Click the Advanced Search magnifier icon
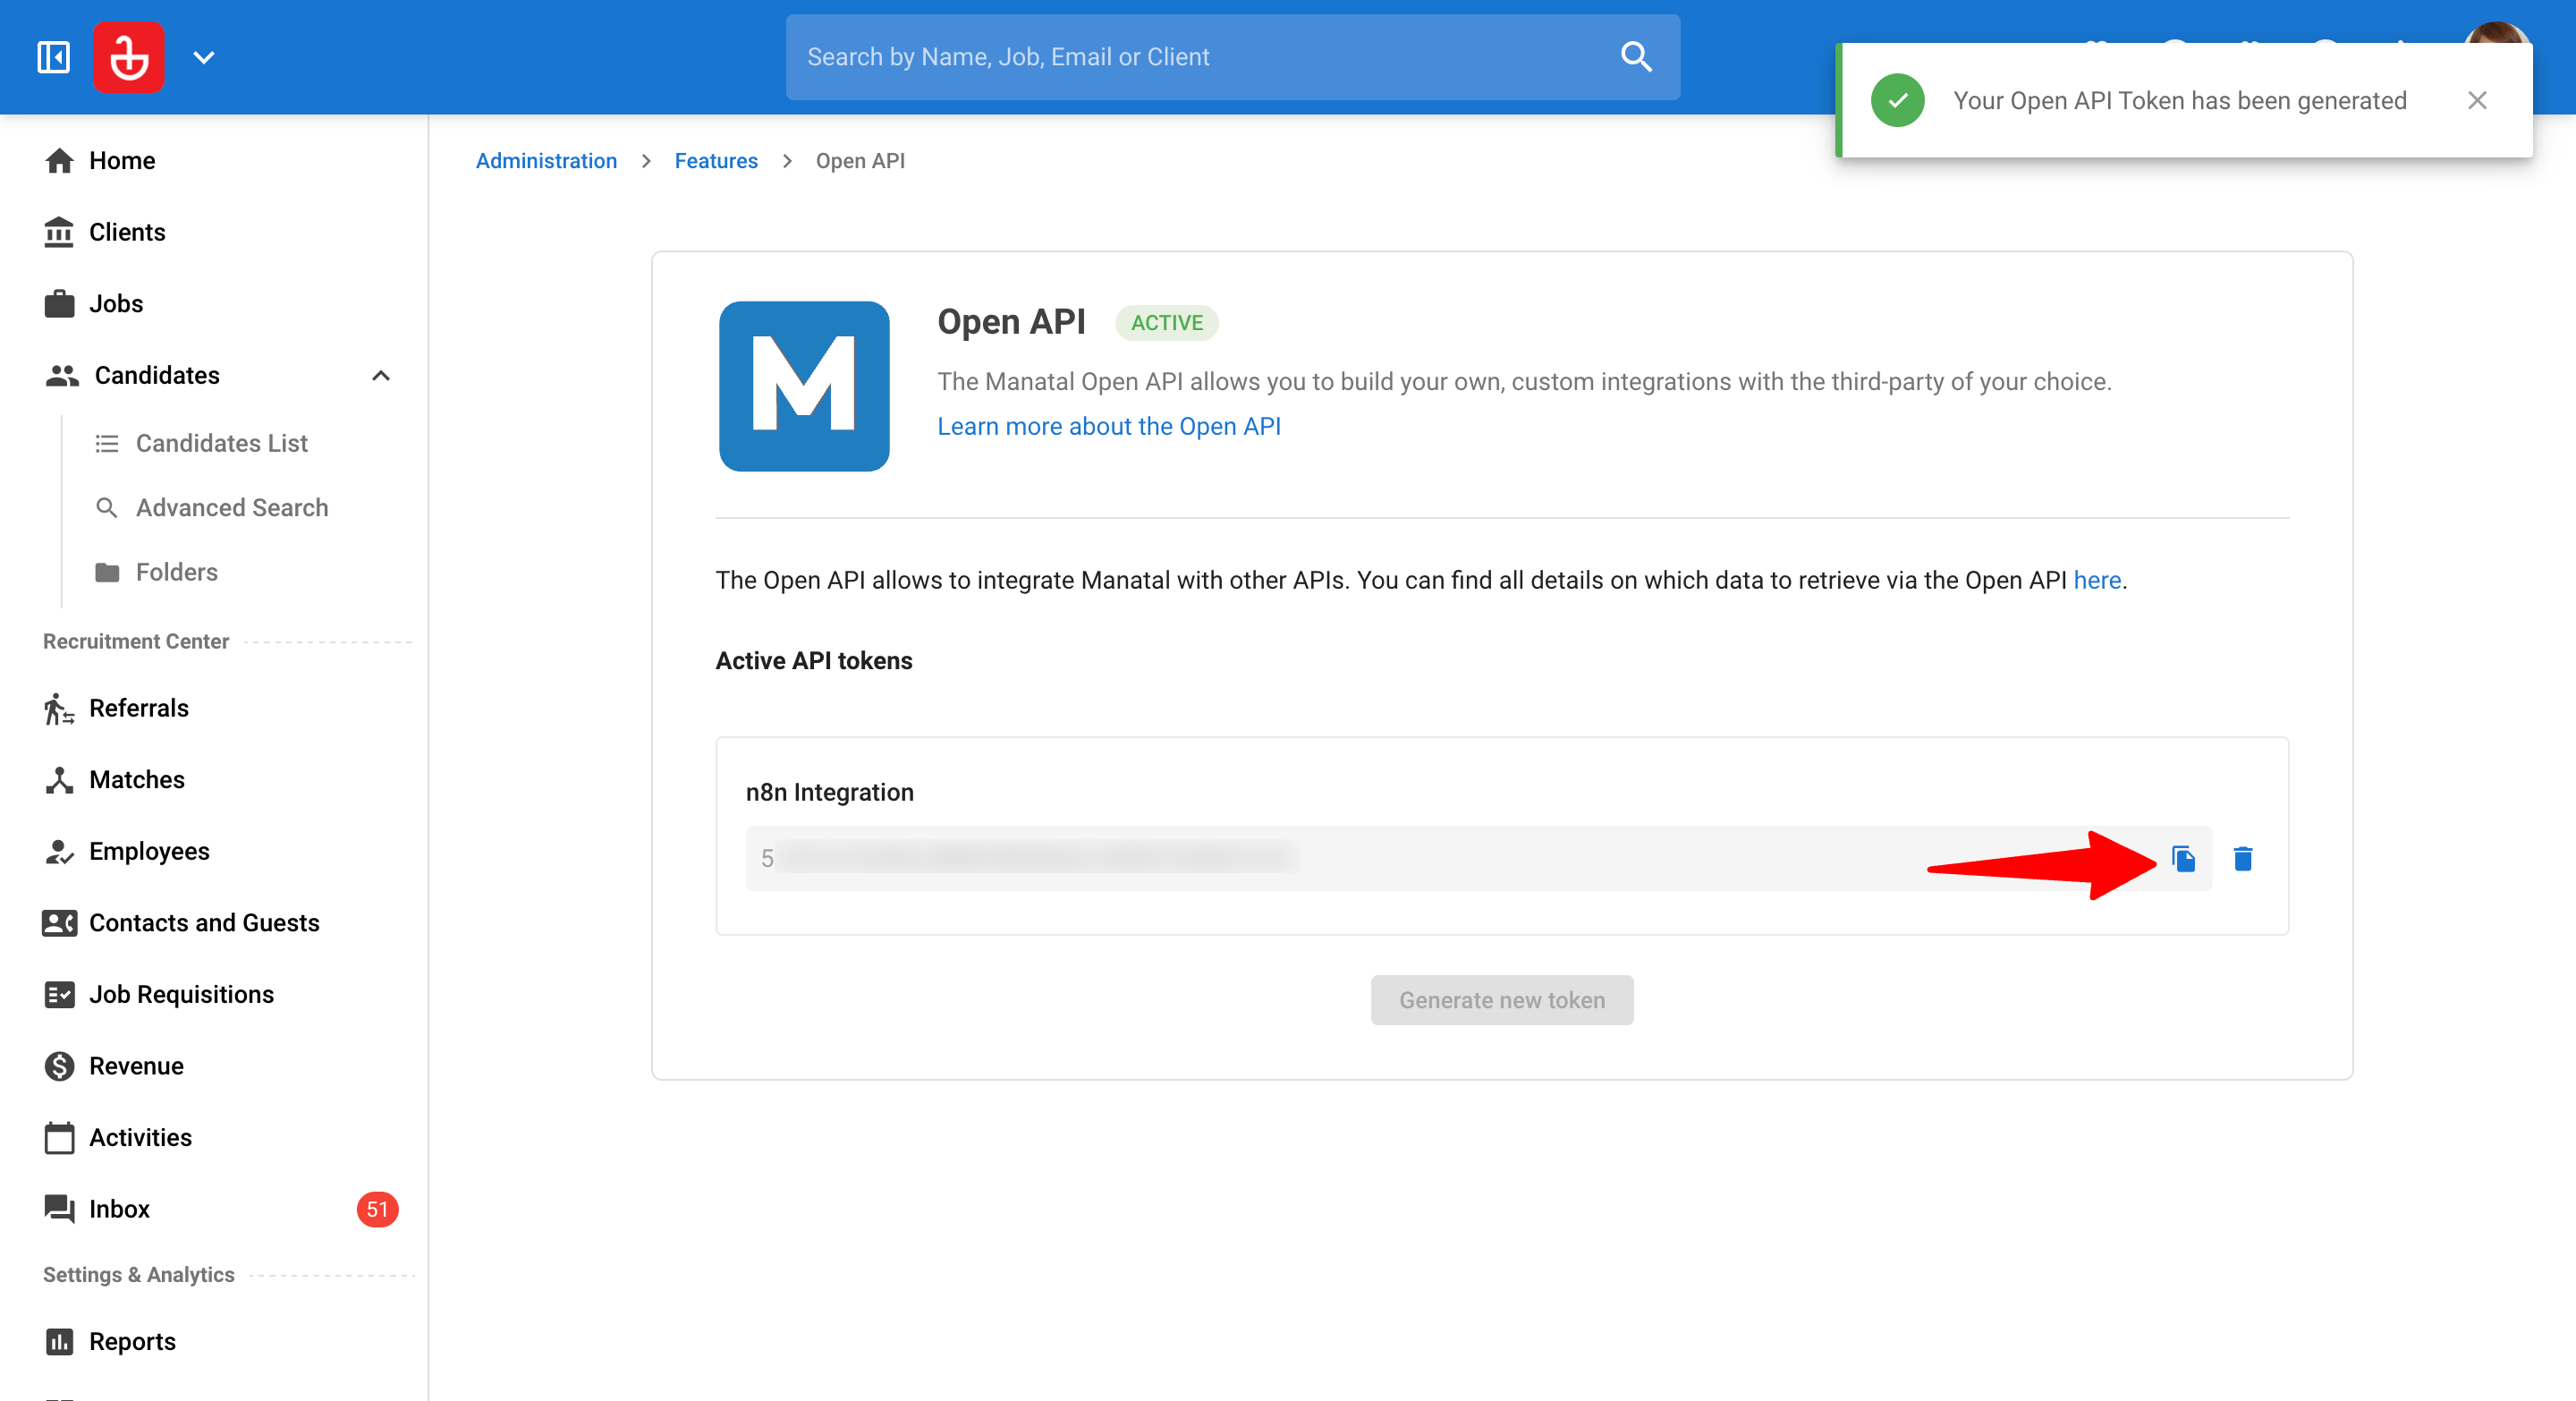 click(x=106, y=508)
